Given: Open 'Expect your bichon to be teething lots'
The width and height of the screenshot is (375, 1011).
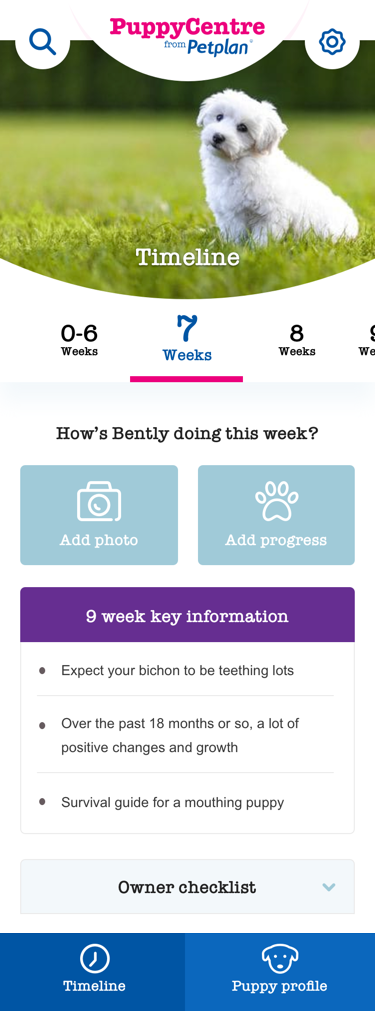Looking at the screenshot, I should click(x=177, y=671).
